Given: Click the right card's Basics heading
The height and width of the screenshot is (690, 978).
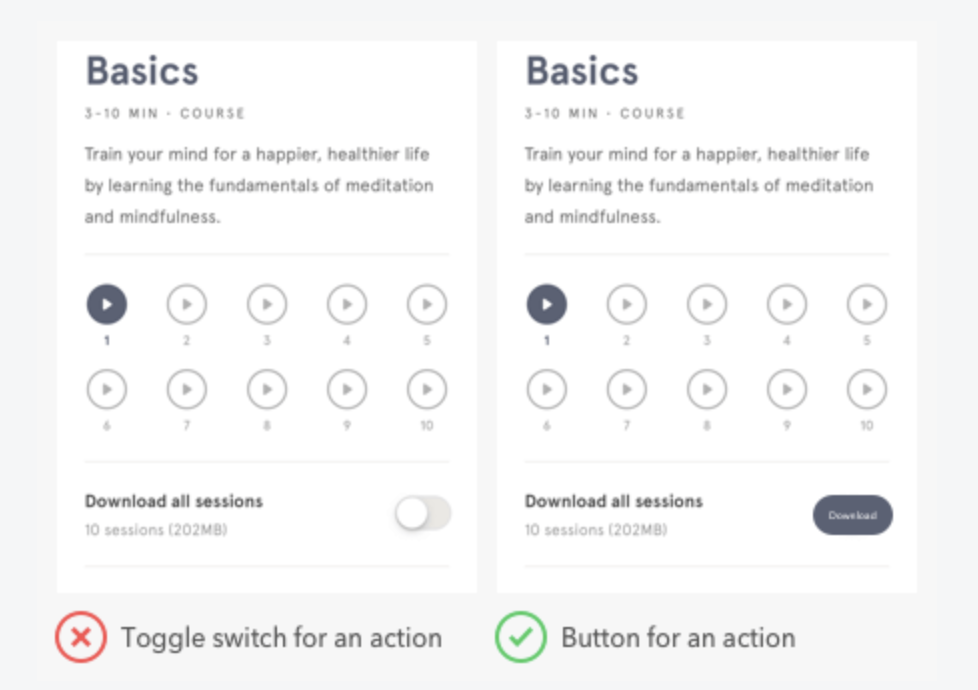Looking at the screenshot, I should (582, 71).
